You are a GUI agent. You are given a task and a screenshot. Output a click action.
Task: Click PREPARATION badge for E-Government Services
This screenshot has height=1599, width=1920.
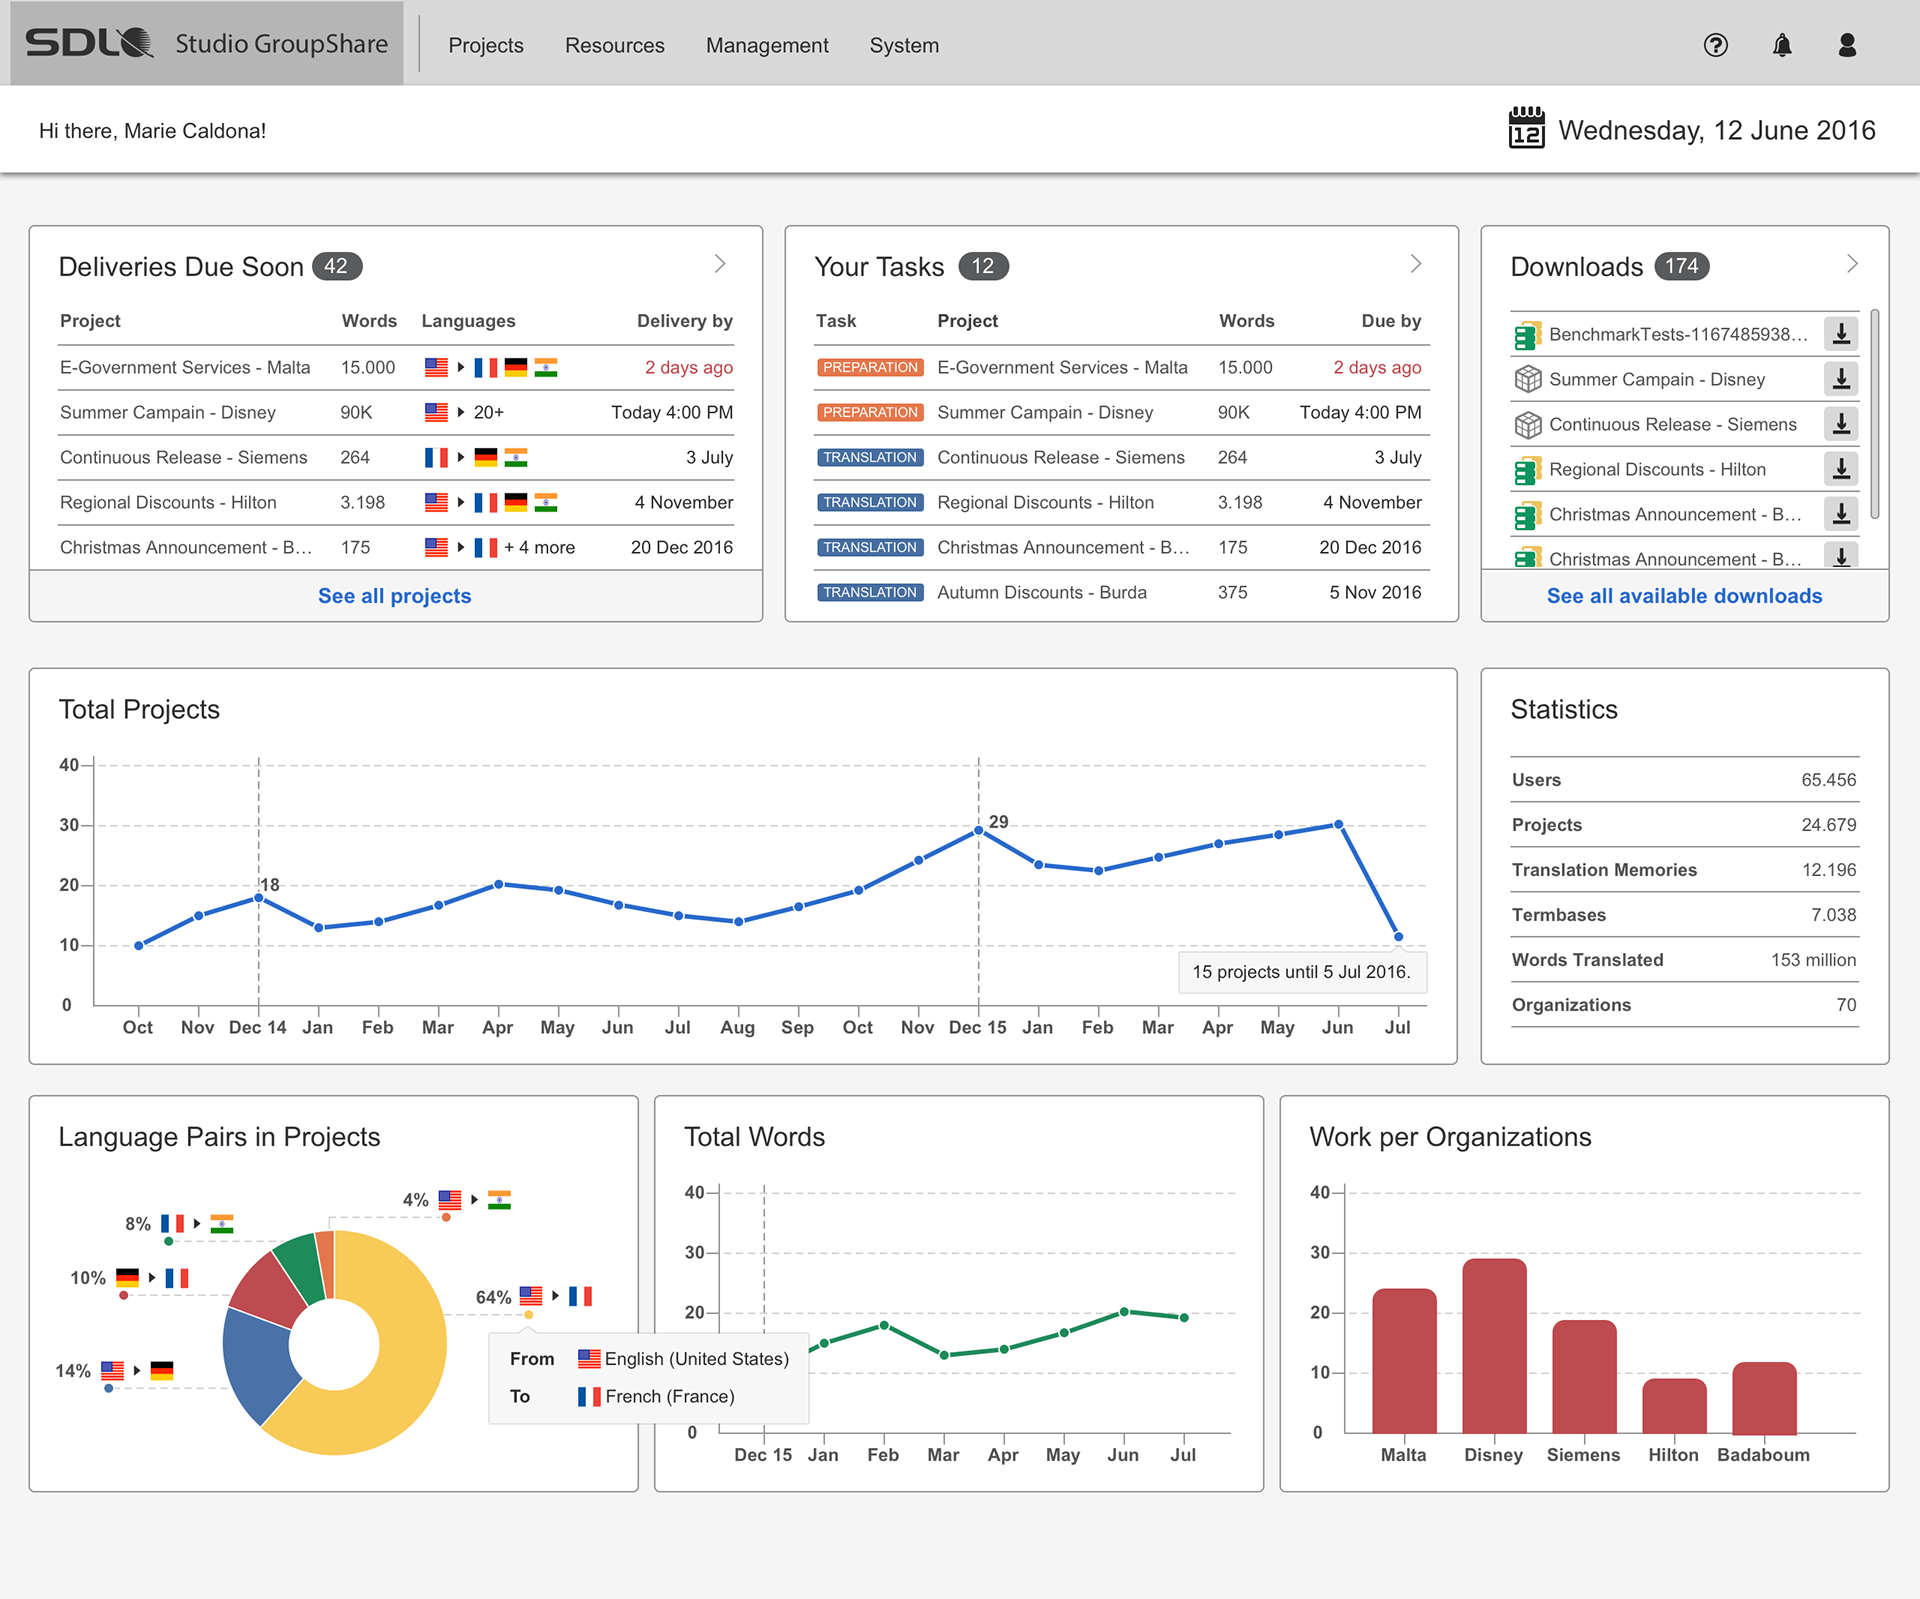coord(870,367)
